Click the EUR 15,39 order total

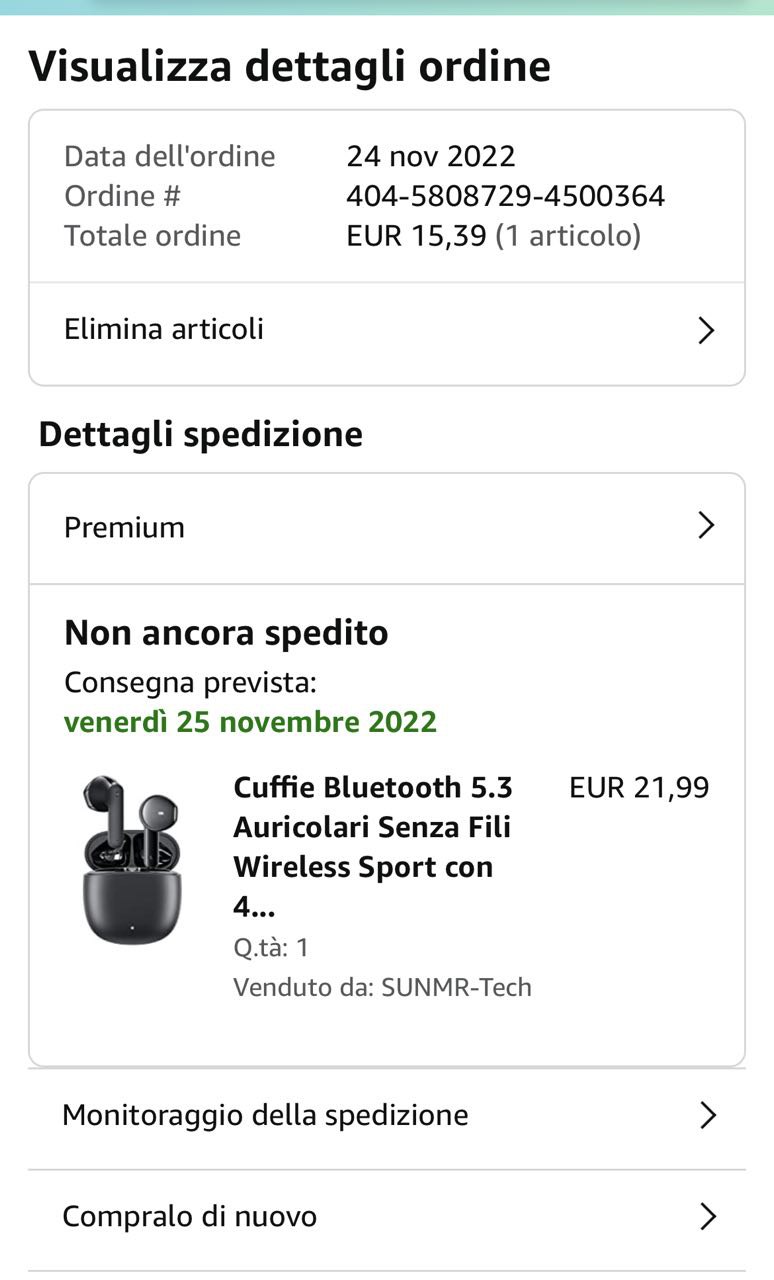click(x=416, y=236)
